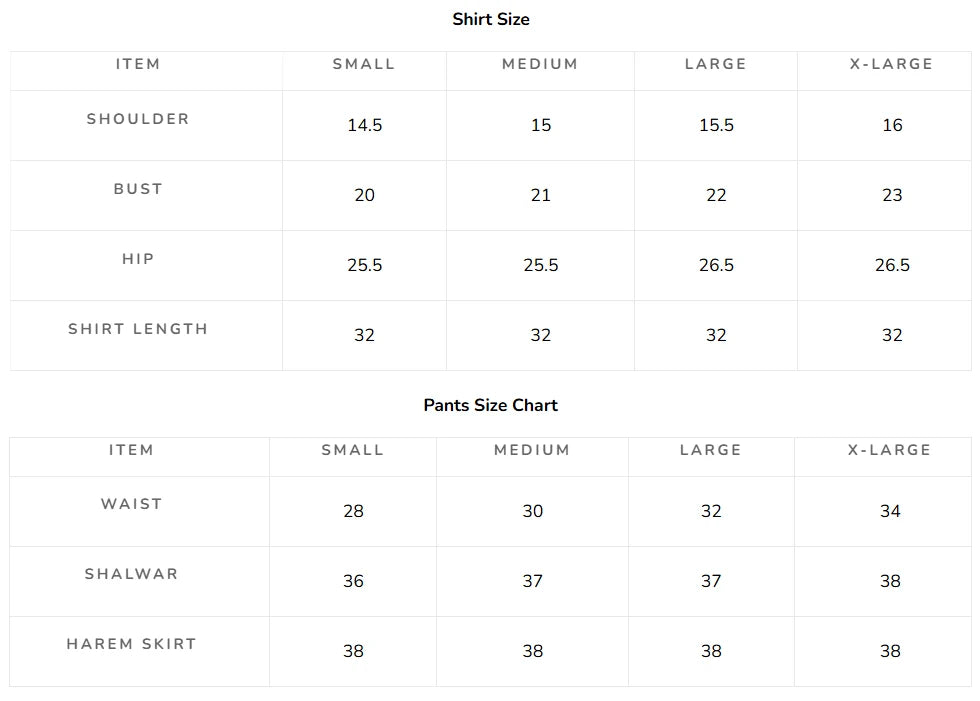Screen dimensions: 980x701
Task: Select waist small value 28
Action: (x=353, y=511)
